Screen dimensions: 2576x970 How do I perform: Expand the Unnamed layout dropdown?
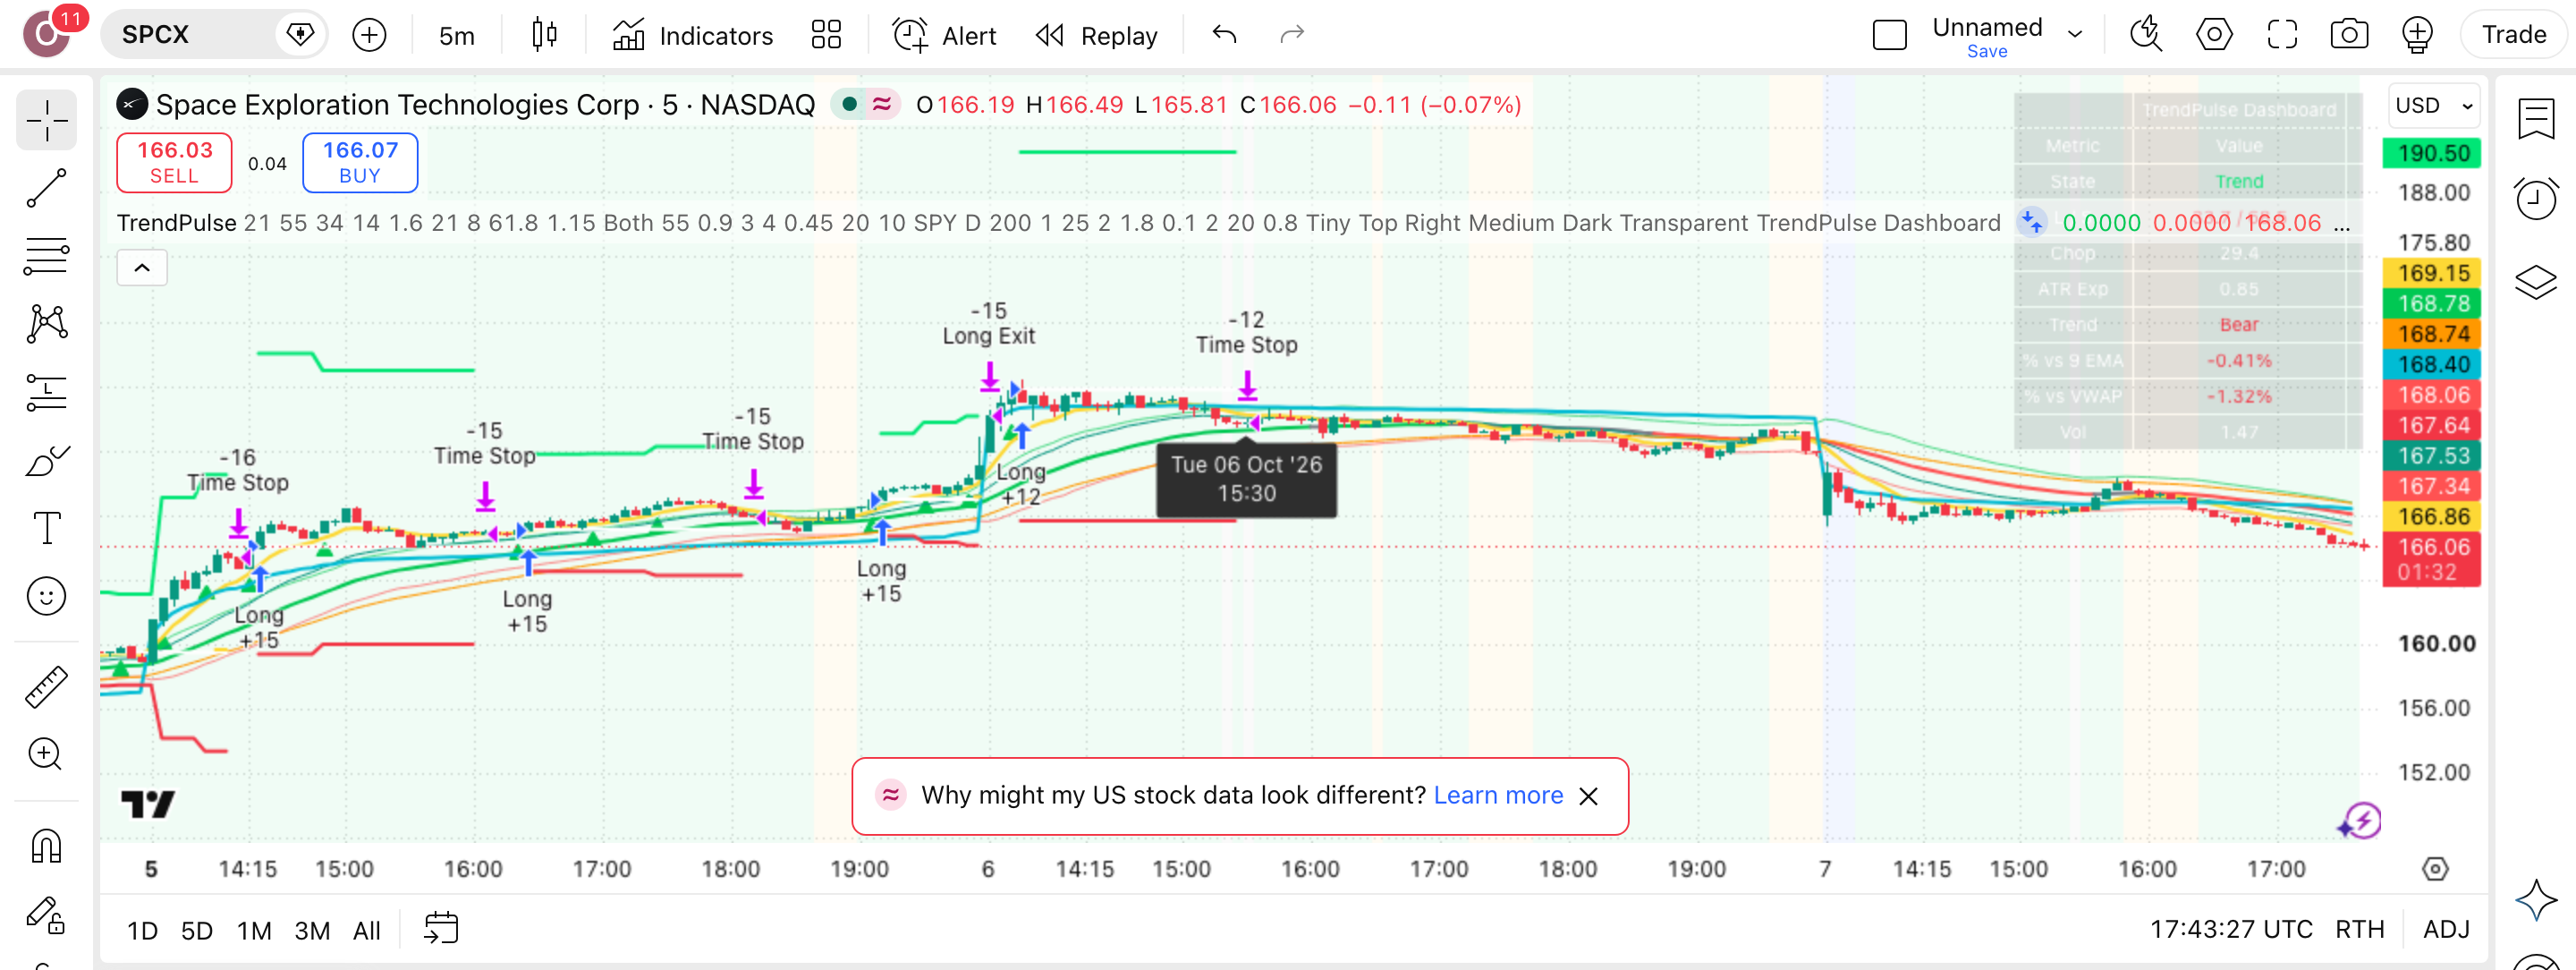(2075, 34)
